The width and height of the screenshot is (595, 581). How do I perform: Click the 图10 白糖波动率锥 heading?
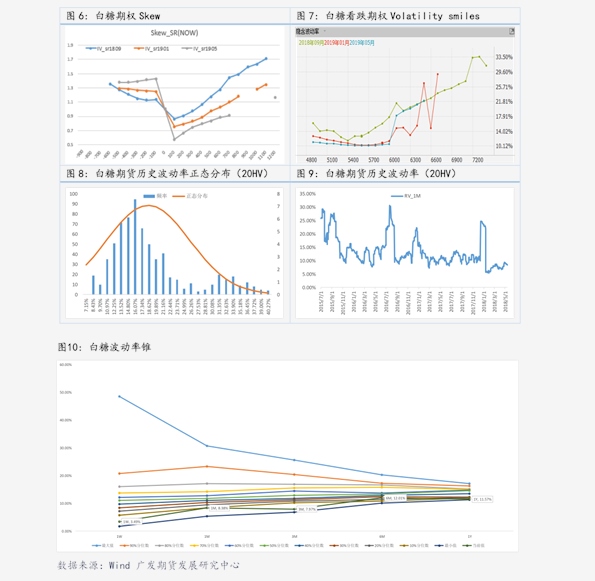(x=104, y=347)
